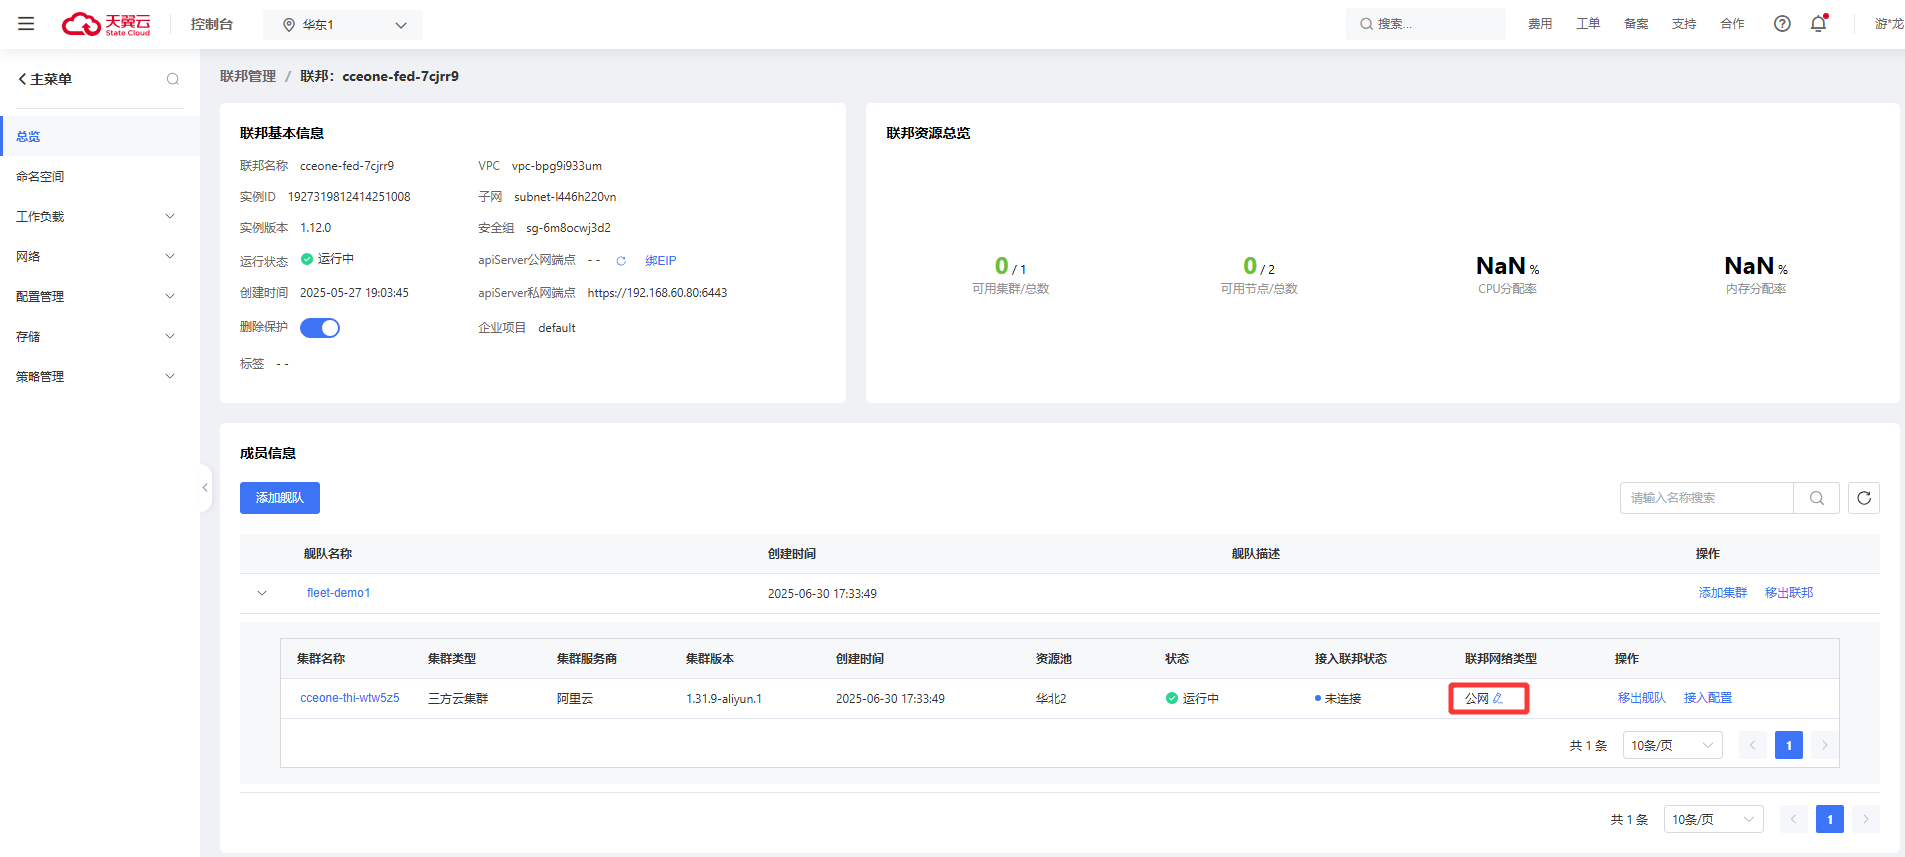
Task: Open the hamburger menu icon
Action: click(x=26, y=24)
